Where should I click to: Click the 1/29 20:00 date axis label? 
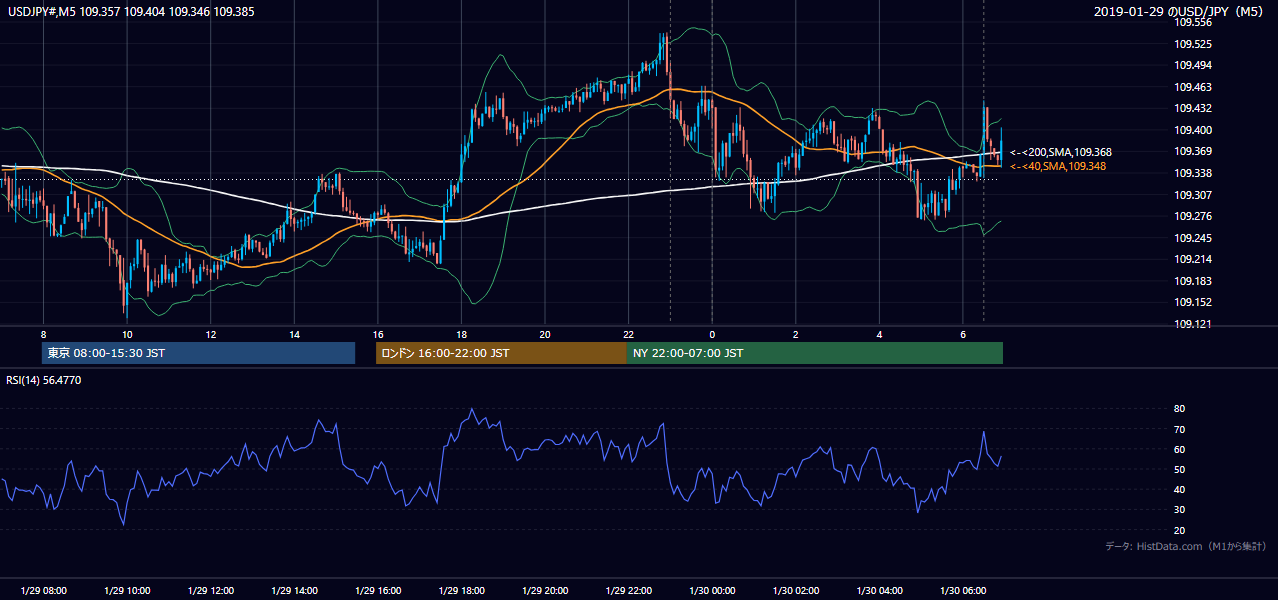(x=544, y=590)
